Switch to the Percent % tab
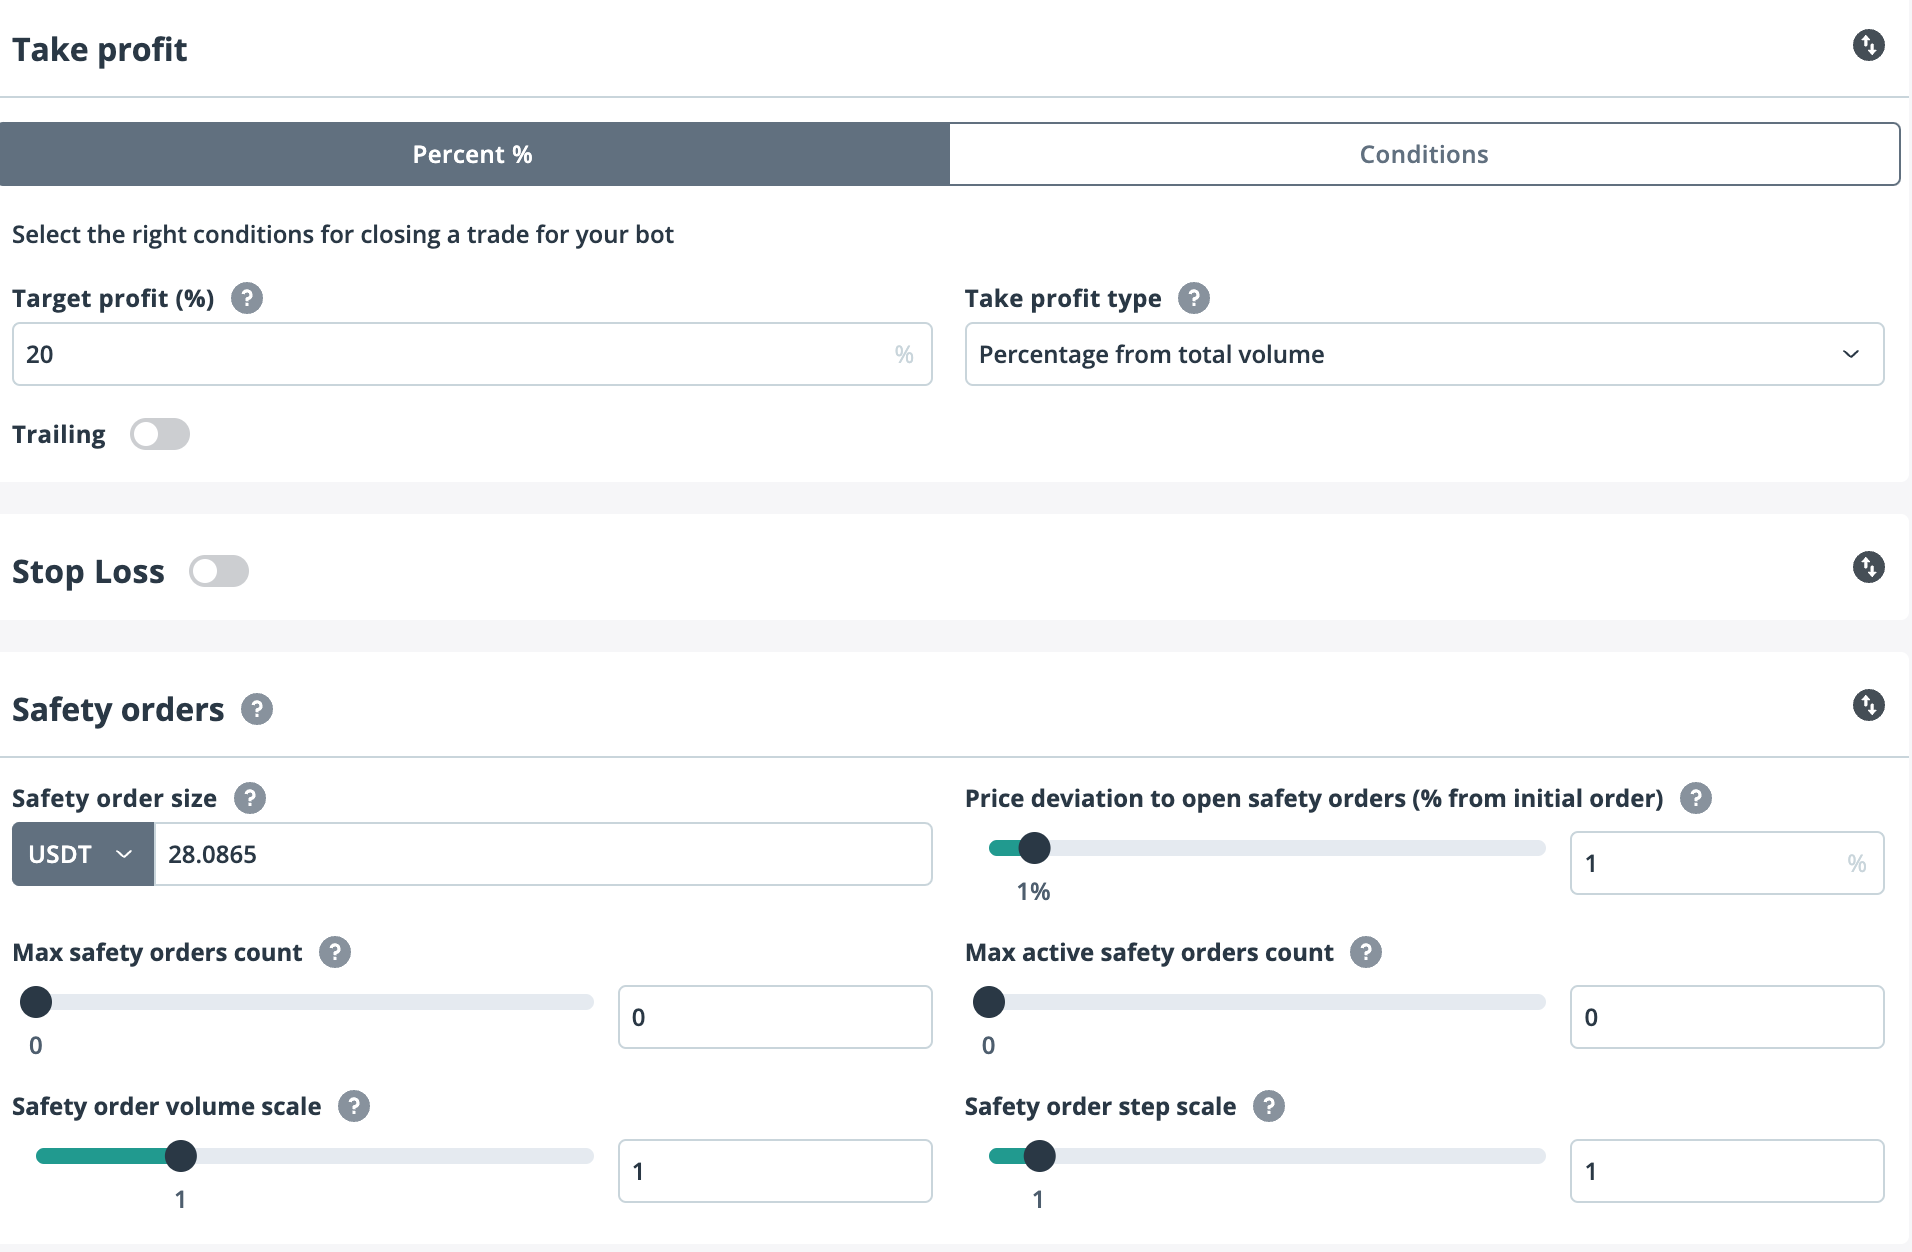 point(473,154)
